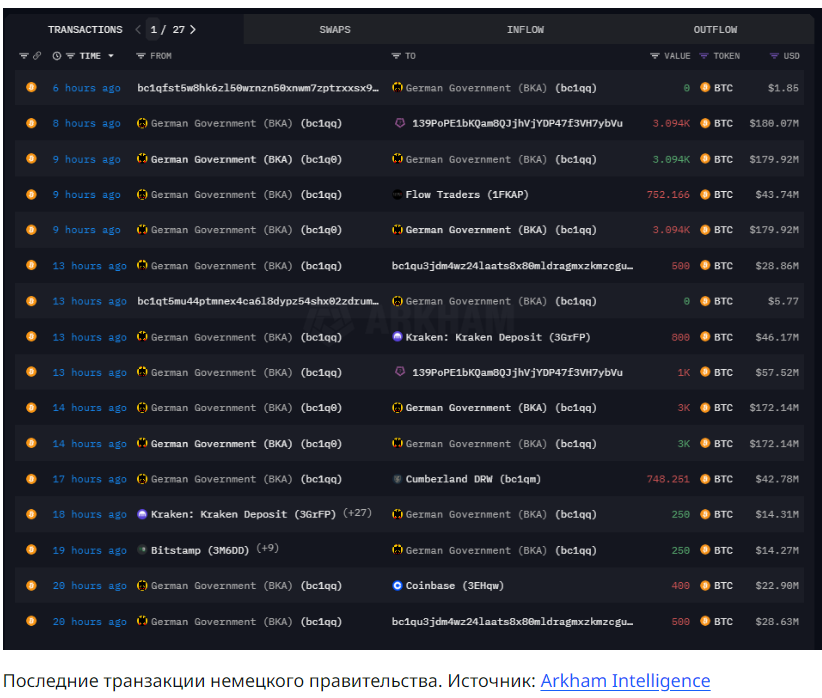
Task: Click the 752.166 value cell
Action: 668,195
